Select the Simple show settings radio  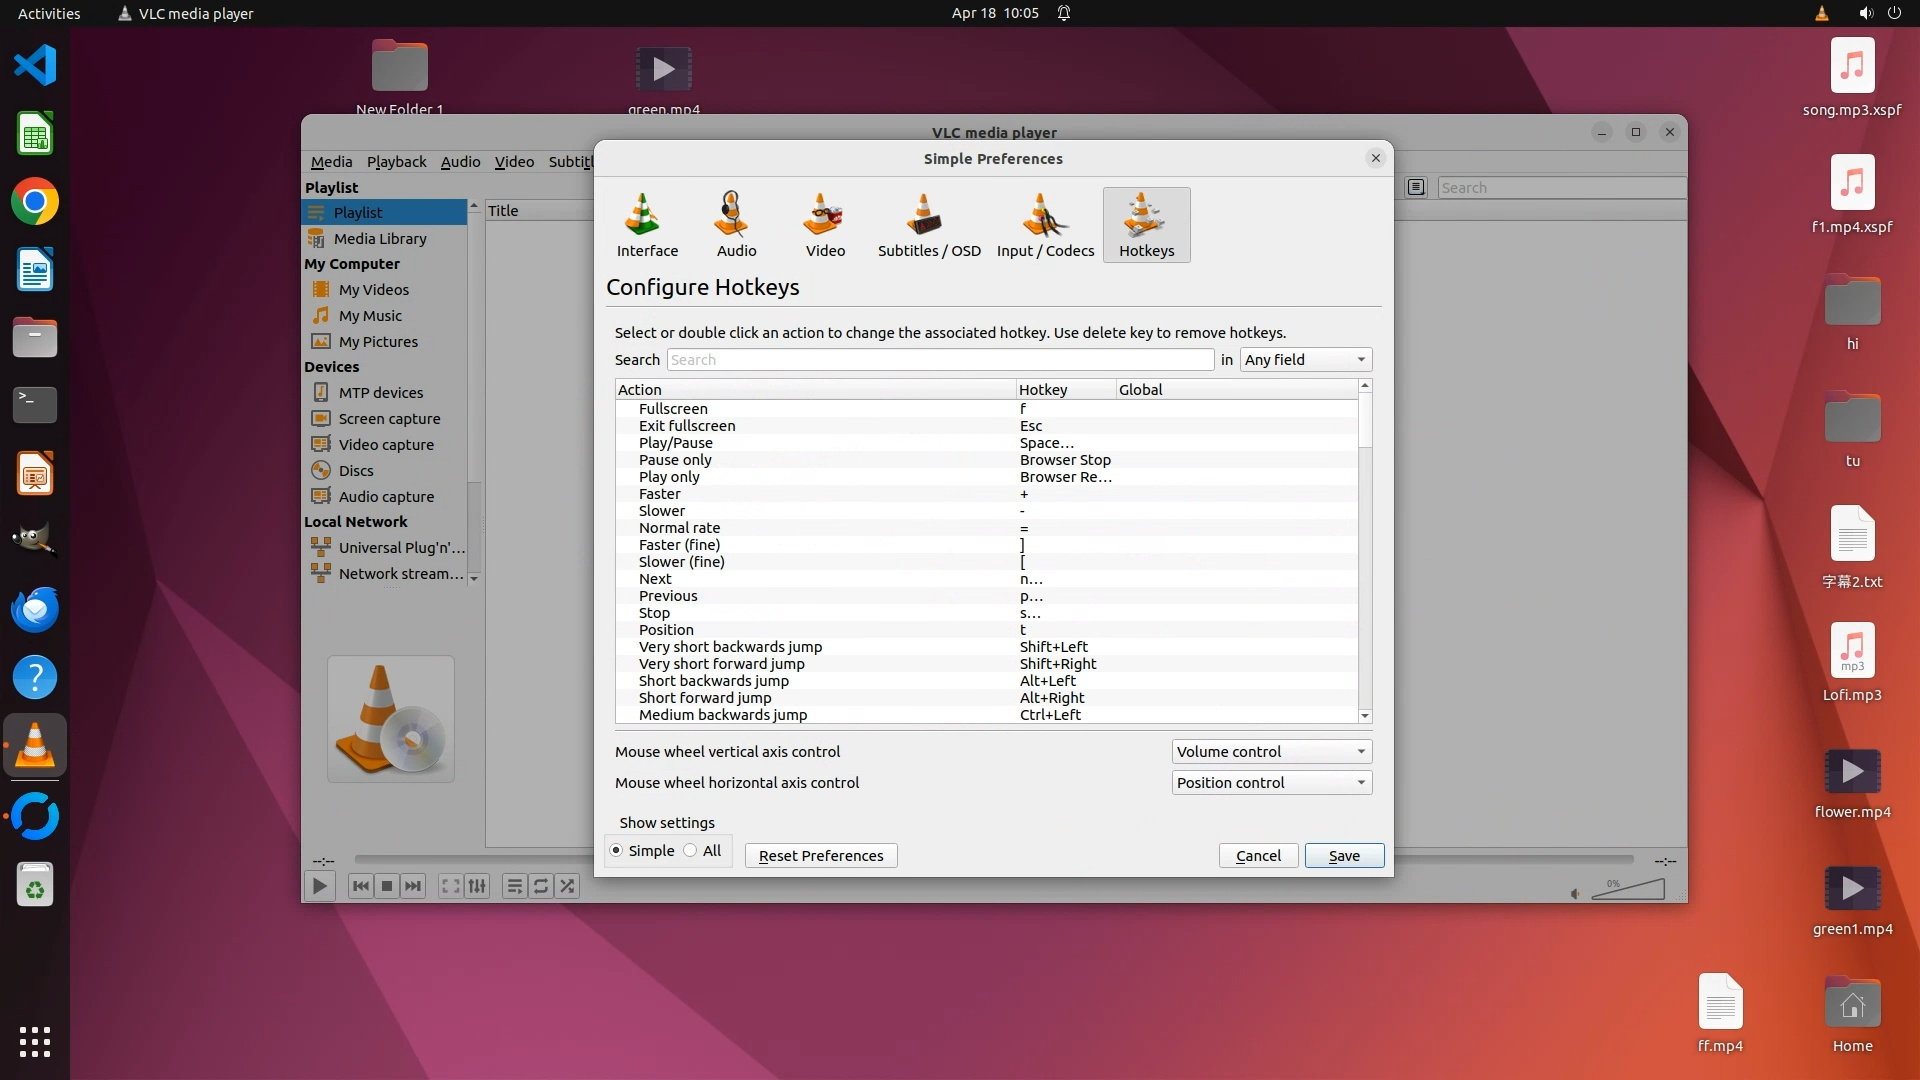617,851
